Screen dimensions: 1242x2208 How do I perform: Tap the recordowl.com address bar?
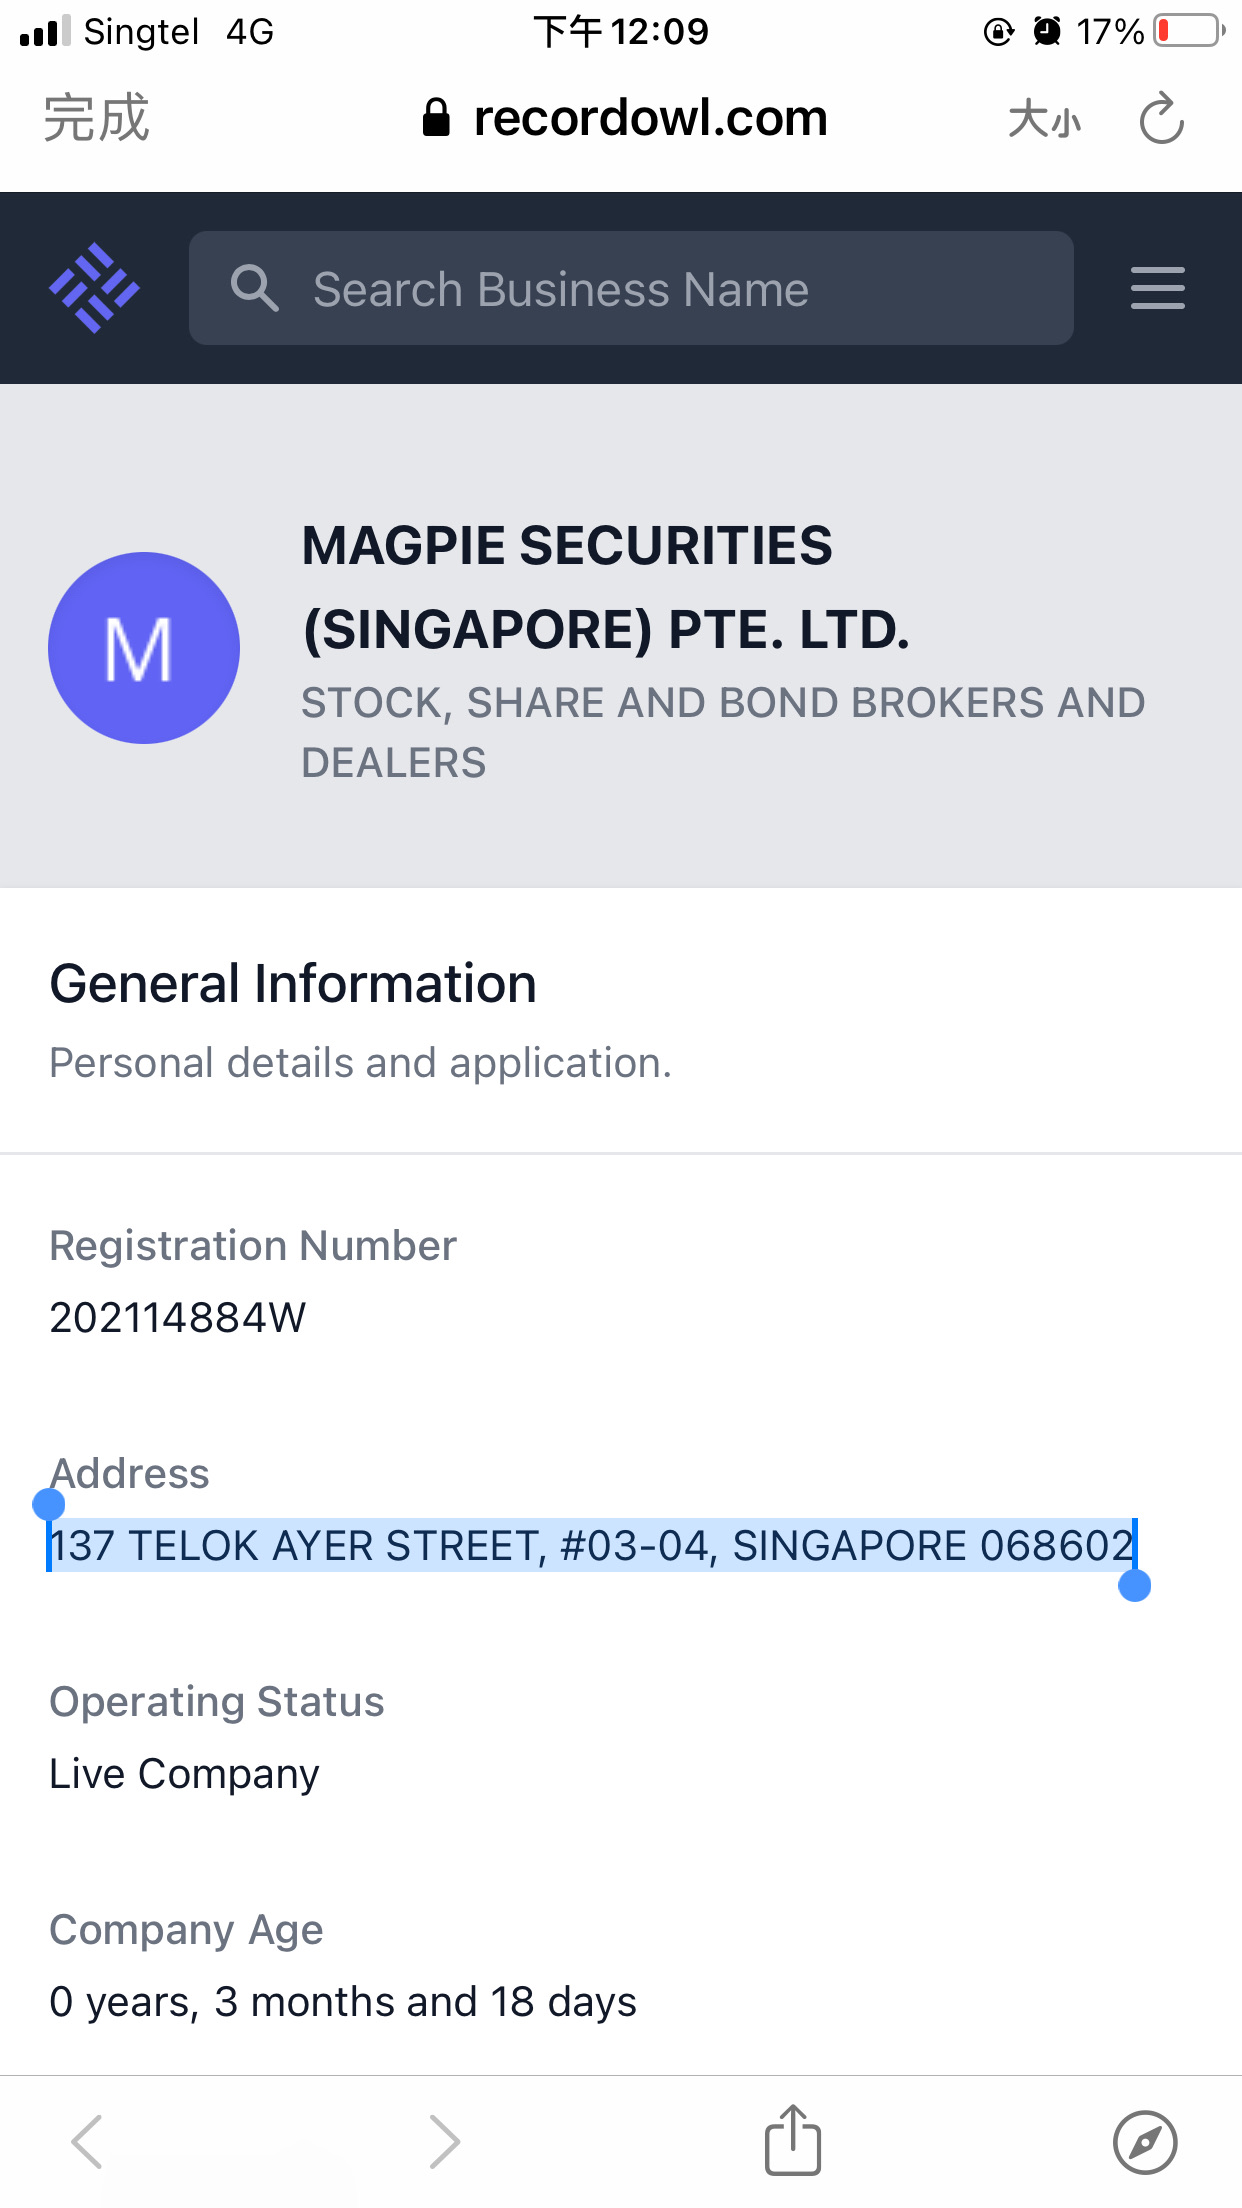[x=625, y=118]
